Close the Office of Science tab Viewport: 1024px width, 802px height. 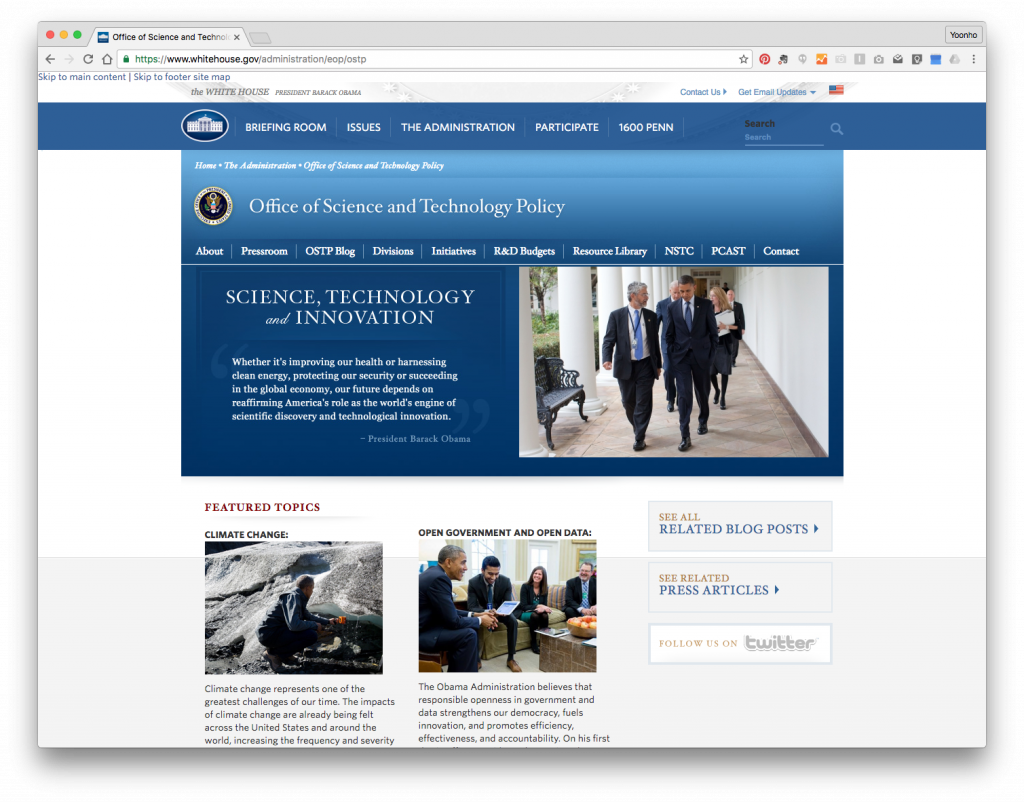tap(236, 37)
